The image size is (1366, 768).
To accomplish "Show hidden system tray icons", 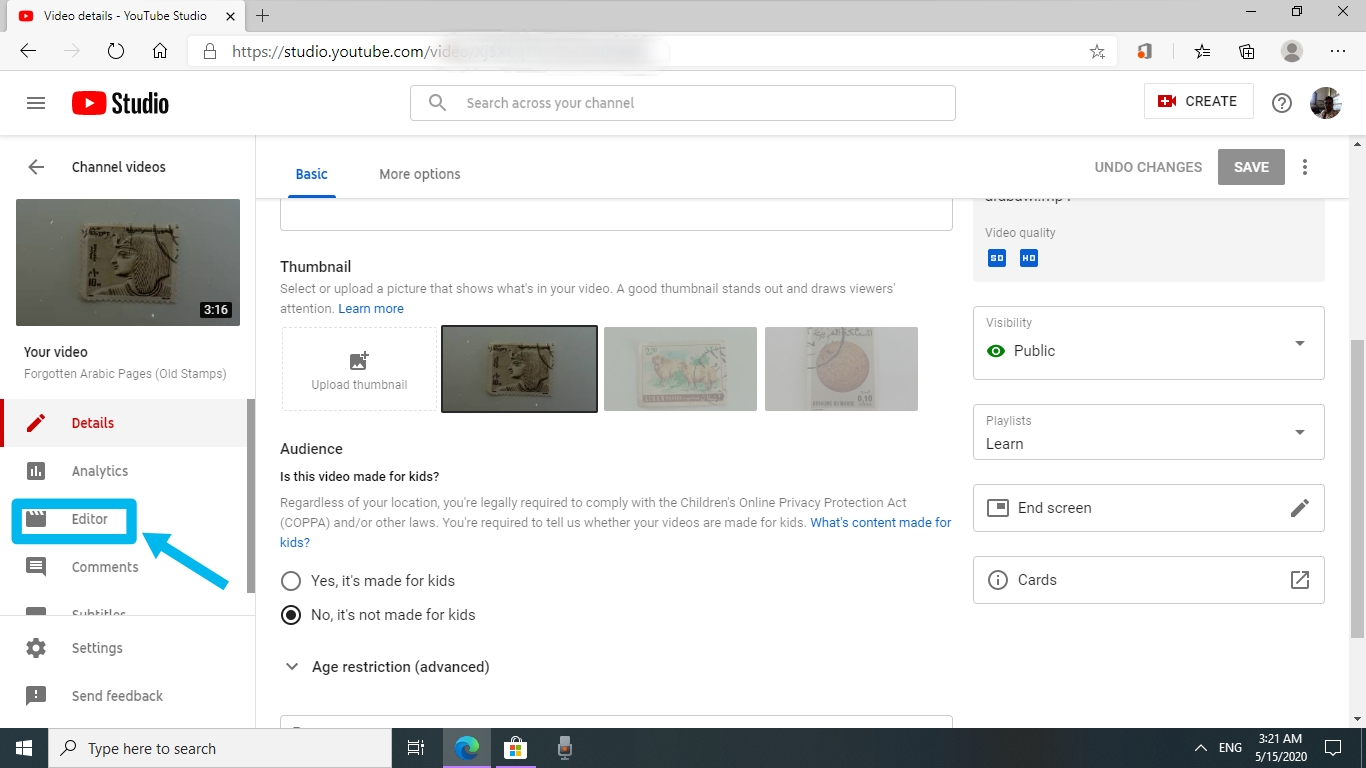I will [x=1200, y=748].
